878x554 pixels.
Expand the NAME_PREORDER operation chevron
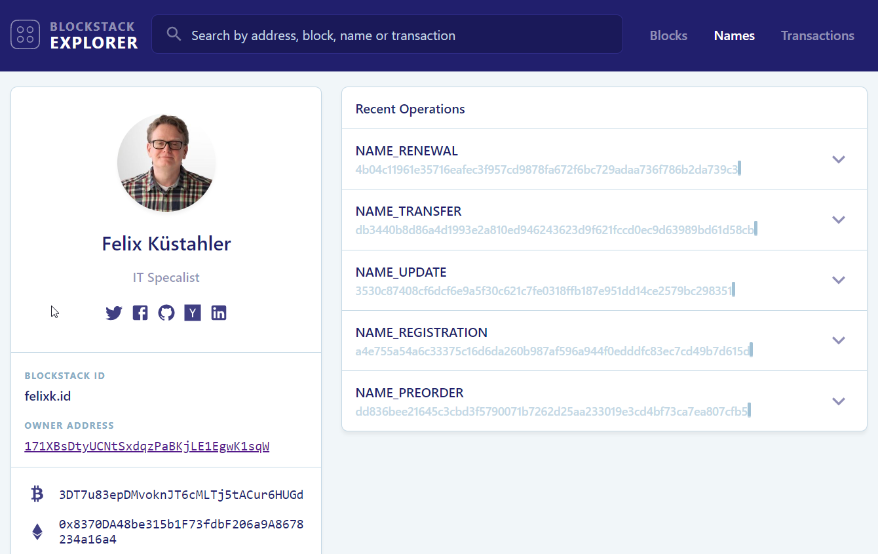point(838,401)
